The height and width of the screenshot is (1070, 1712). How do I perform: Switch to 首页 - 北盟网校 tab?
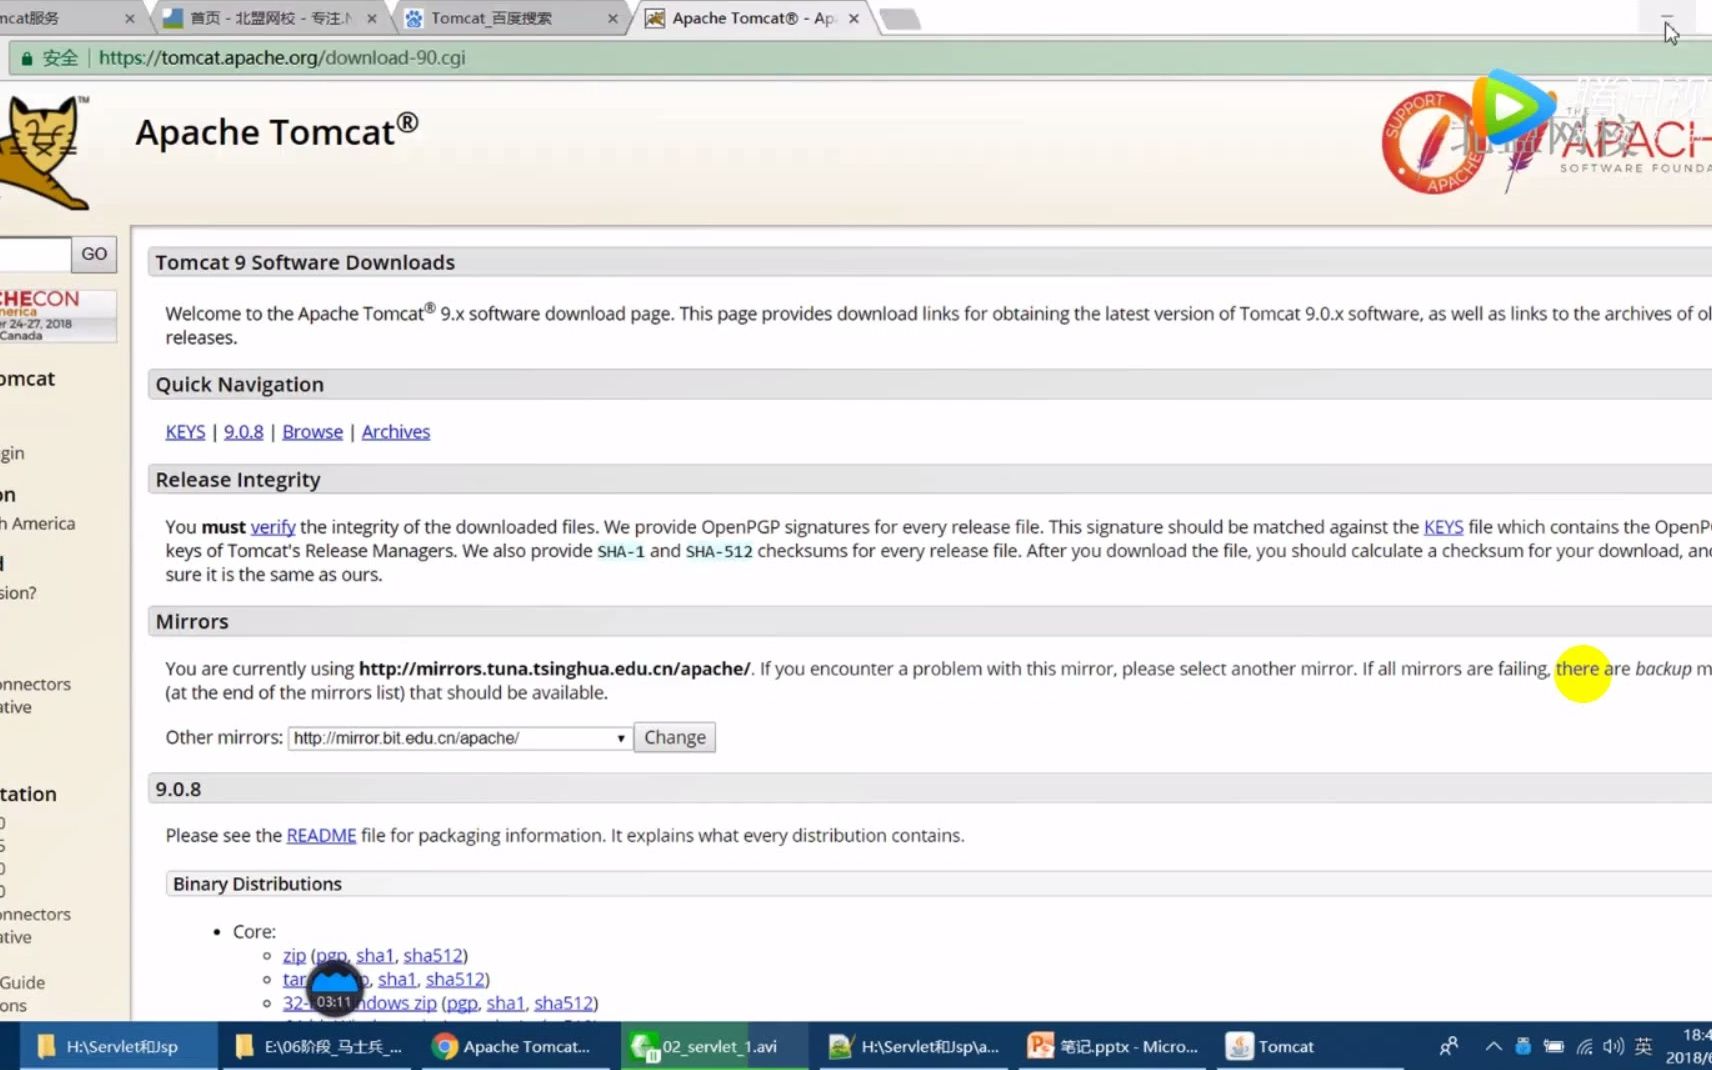tap(270, 18)
